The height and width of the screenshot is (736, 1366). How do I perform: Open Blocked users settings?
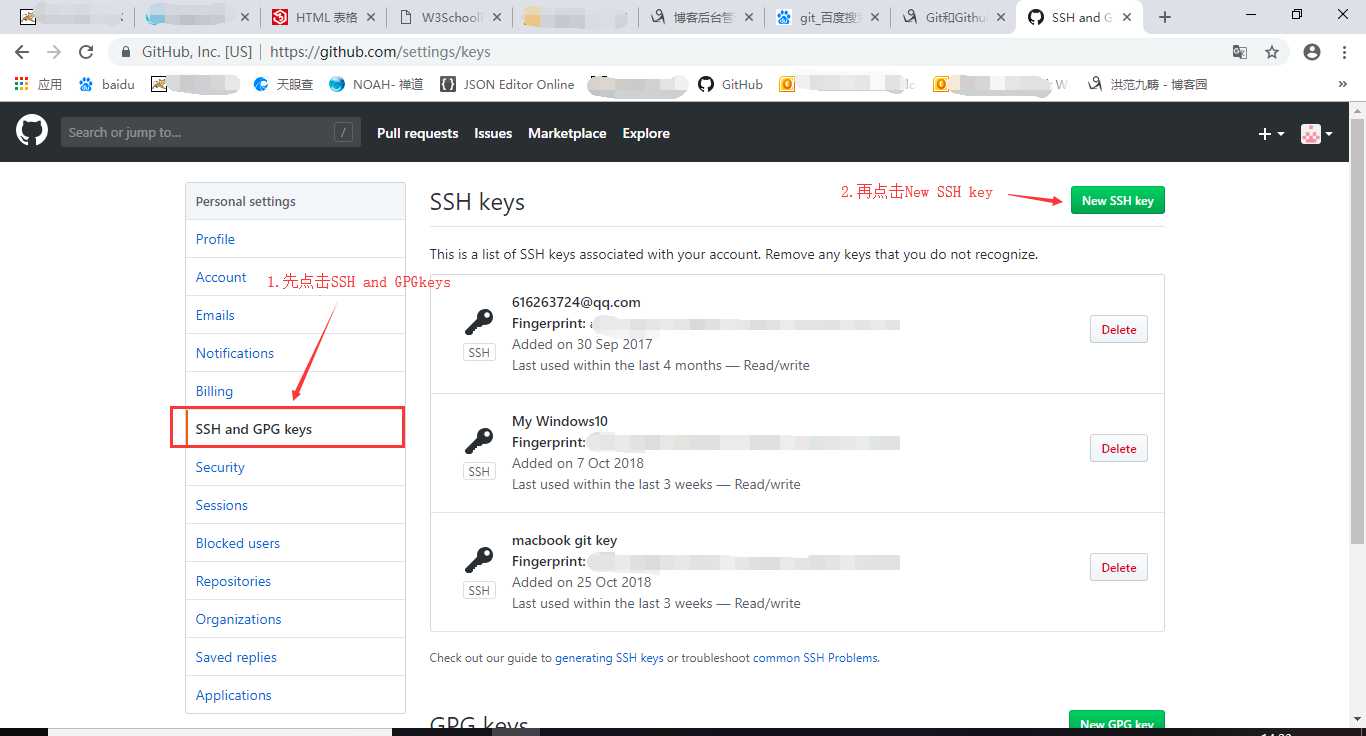click(295, 543)
